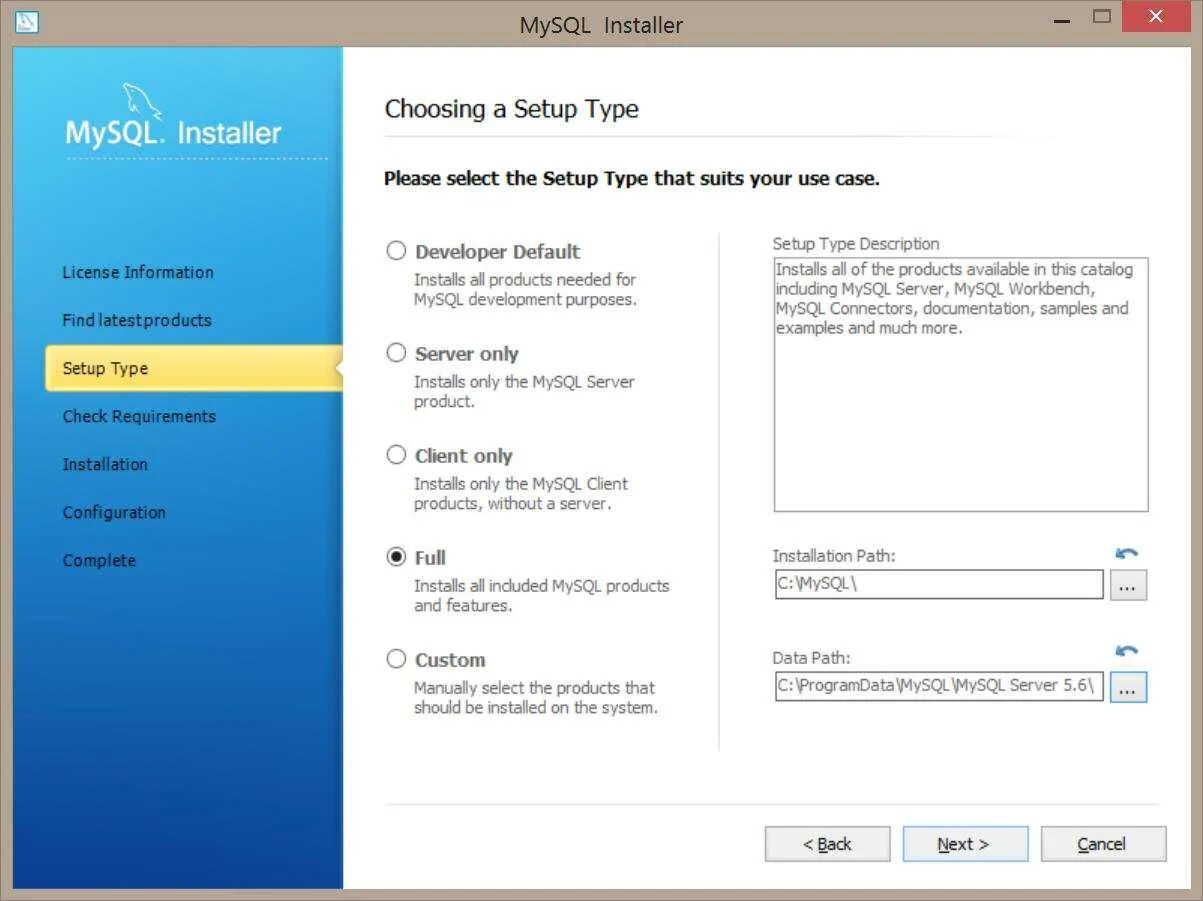Choose the Client only setup type

(396, 455)
